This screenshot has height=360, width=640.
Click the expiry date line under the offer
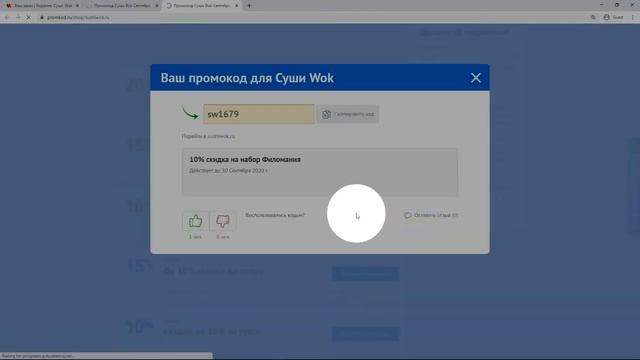pos(229,171)
